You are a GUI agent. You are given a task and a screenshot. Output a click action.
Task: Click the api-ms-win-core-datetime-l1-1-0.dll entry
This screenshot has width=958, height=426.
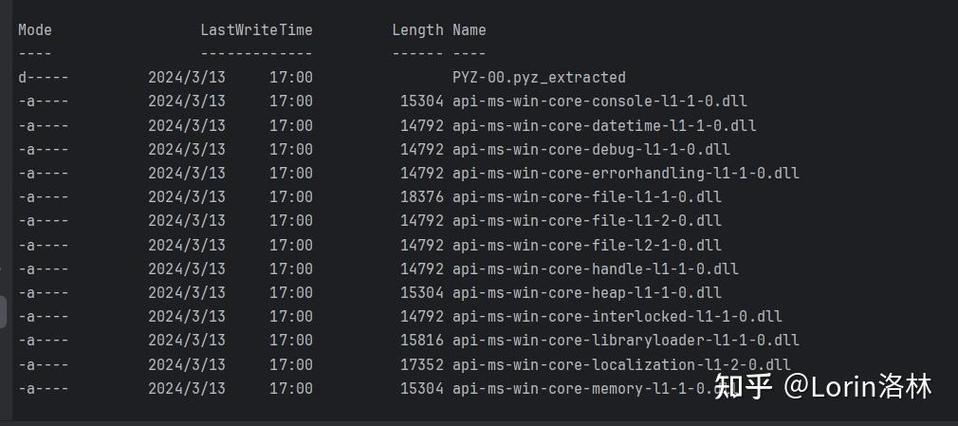604,126
